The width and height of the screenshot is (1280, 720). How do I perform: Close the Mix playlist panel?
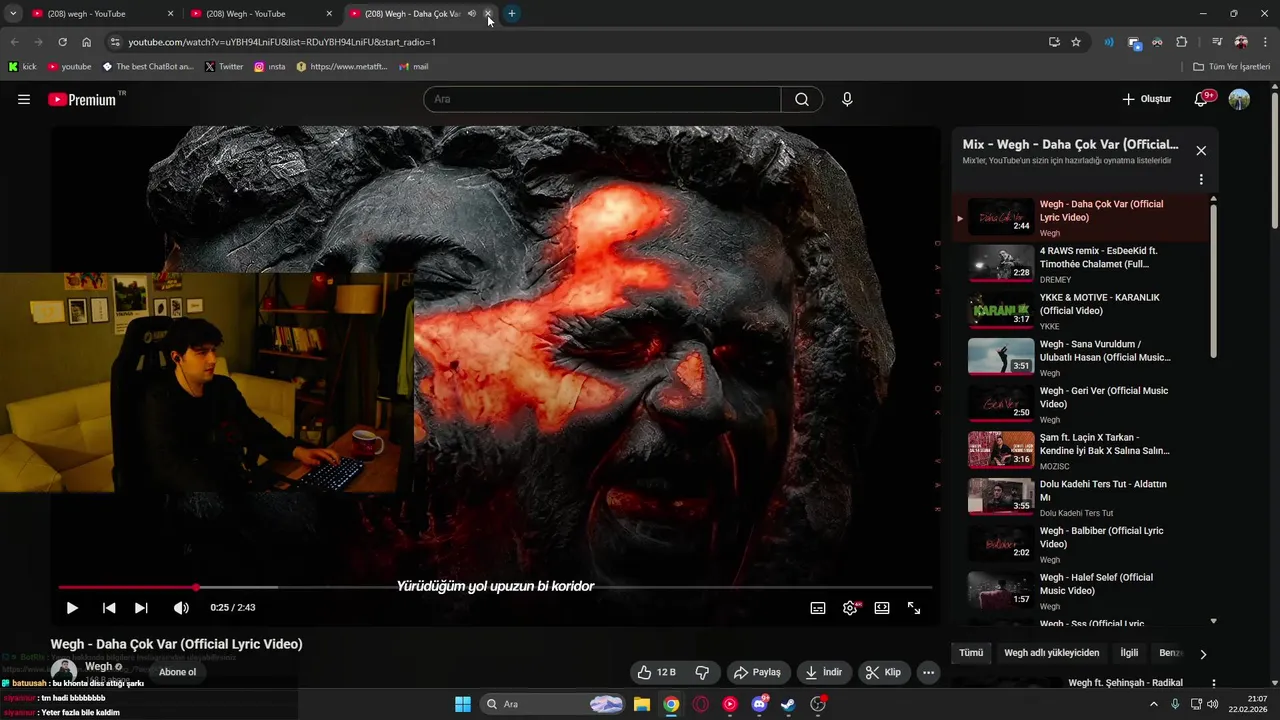(x=1201, y=151)
